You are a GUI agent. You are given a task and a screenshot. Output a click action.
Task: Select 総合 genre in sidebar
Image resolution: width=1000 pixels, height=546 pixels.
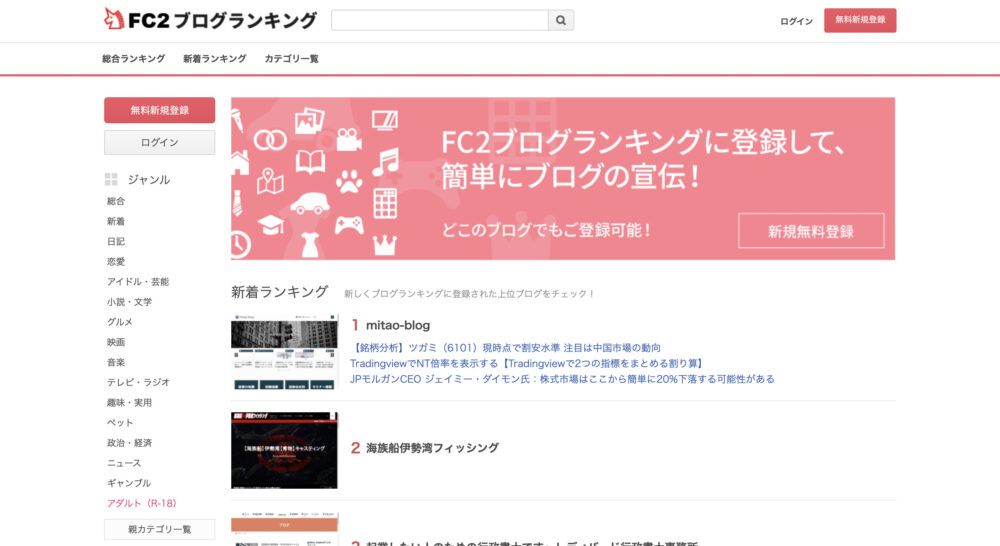(x=116, y=201)
